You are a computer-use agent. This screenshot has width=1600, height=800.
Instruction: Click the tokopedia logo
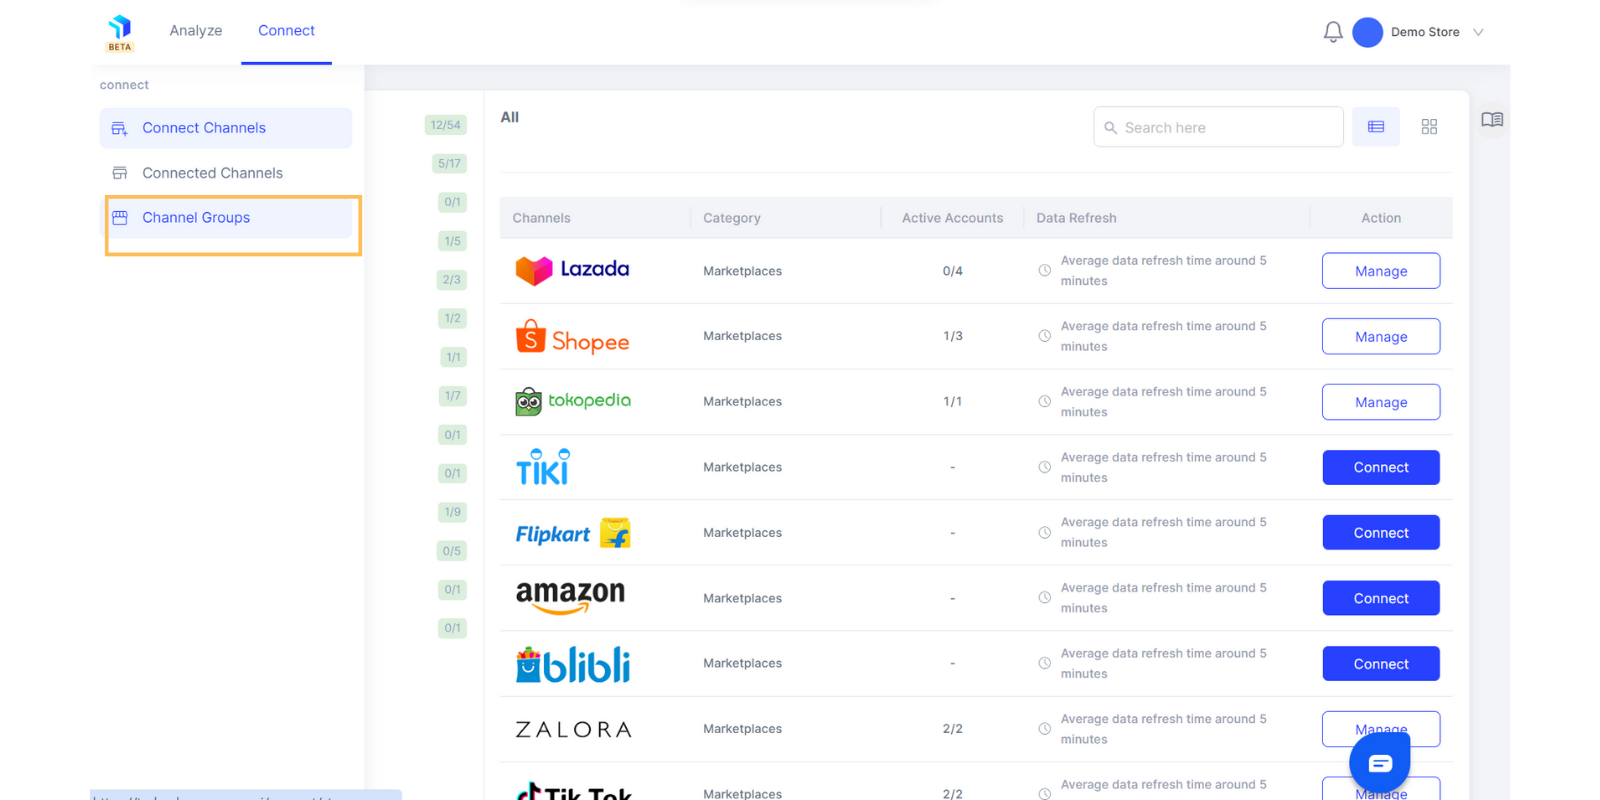pos(573,401)
